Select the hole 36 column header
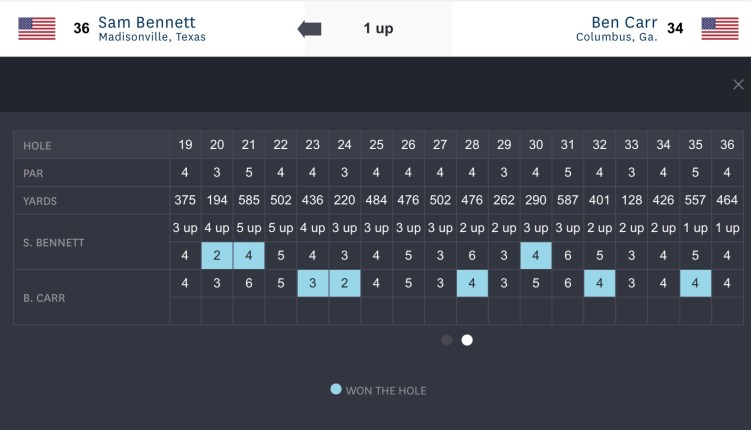Screen dimensions: 751x430 pos(727,145)
